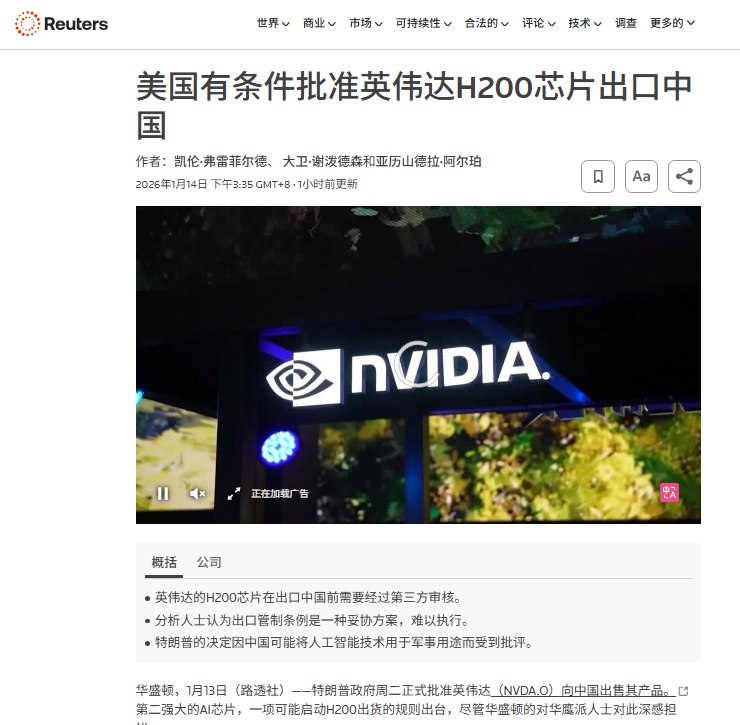This screenshot has height=725, width=740.
Task: Open the 更多的 menu
Action: (672, 23)
